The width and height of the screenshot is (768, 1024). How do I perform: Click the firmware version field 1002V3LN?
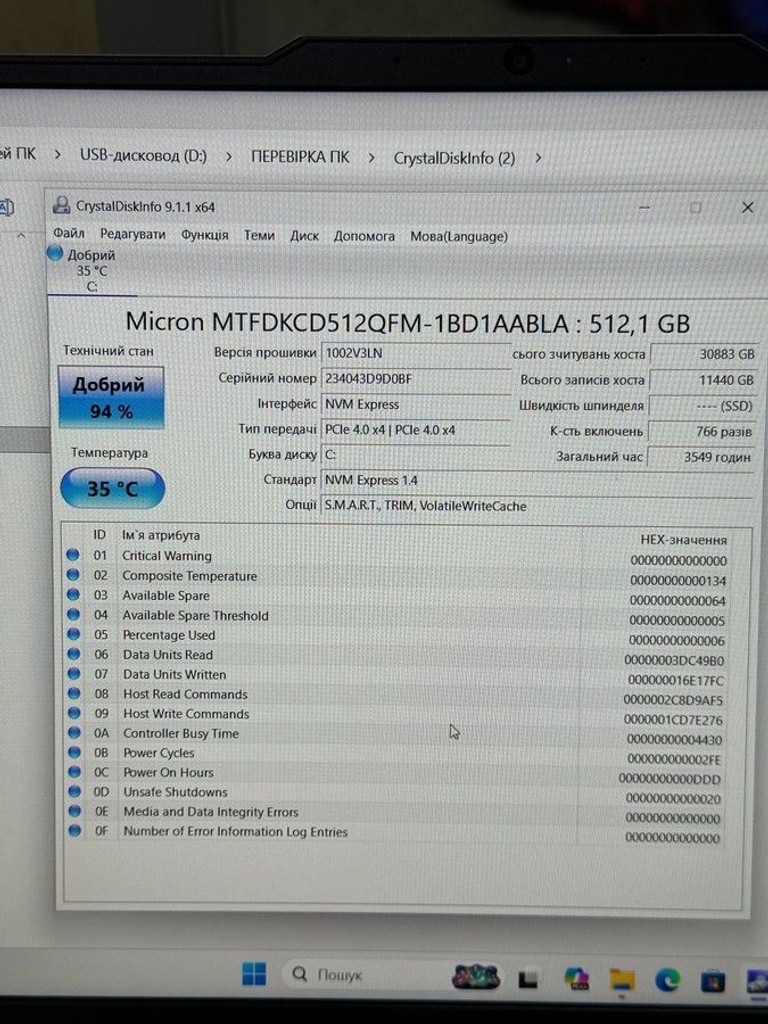click(415, 353)
